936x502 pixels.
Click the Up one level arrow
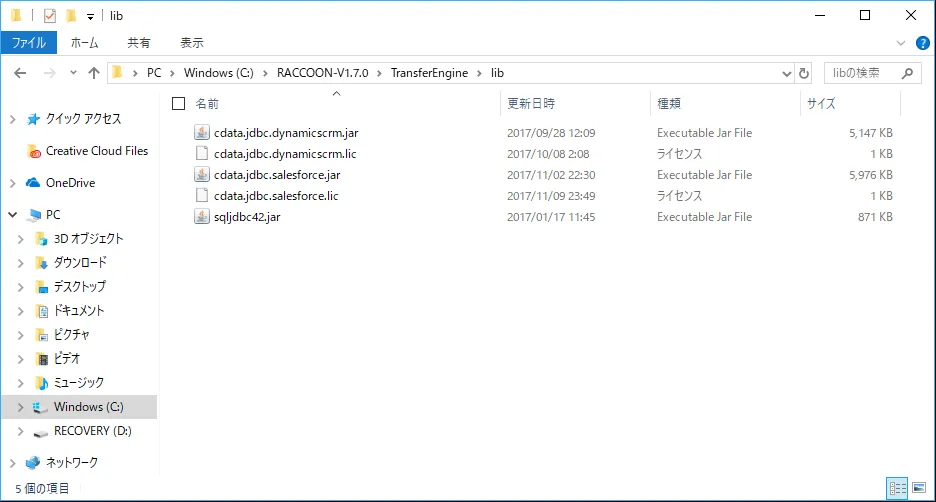(94, 73)
